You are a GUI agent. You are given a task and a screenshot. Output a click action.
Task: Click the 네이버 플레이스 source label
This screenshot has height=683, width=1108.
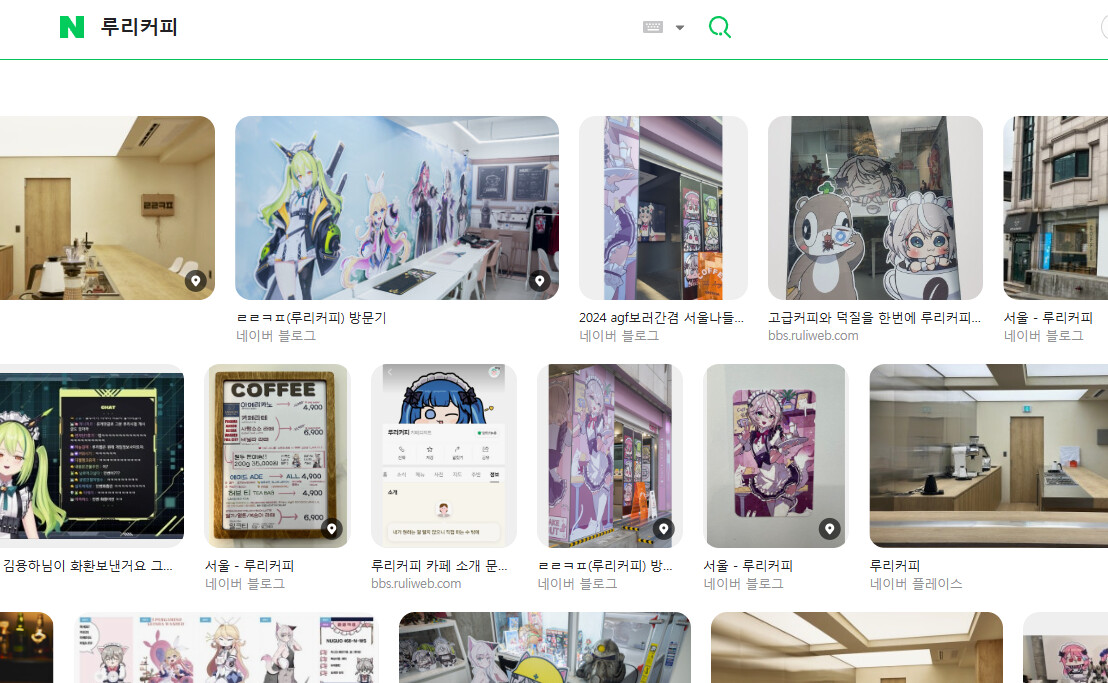click(916, 583)
